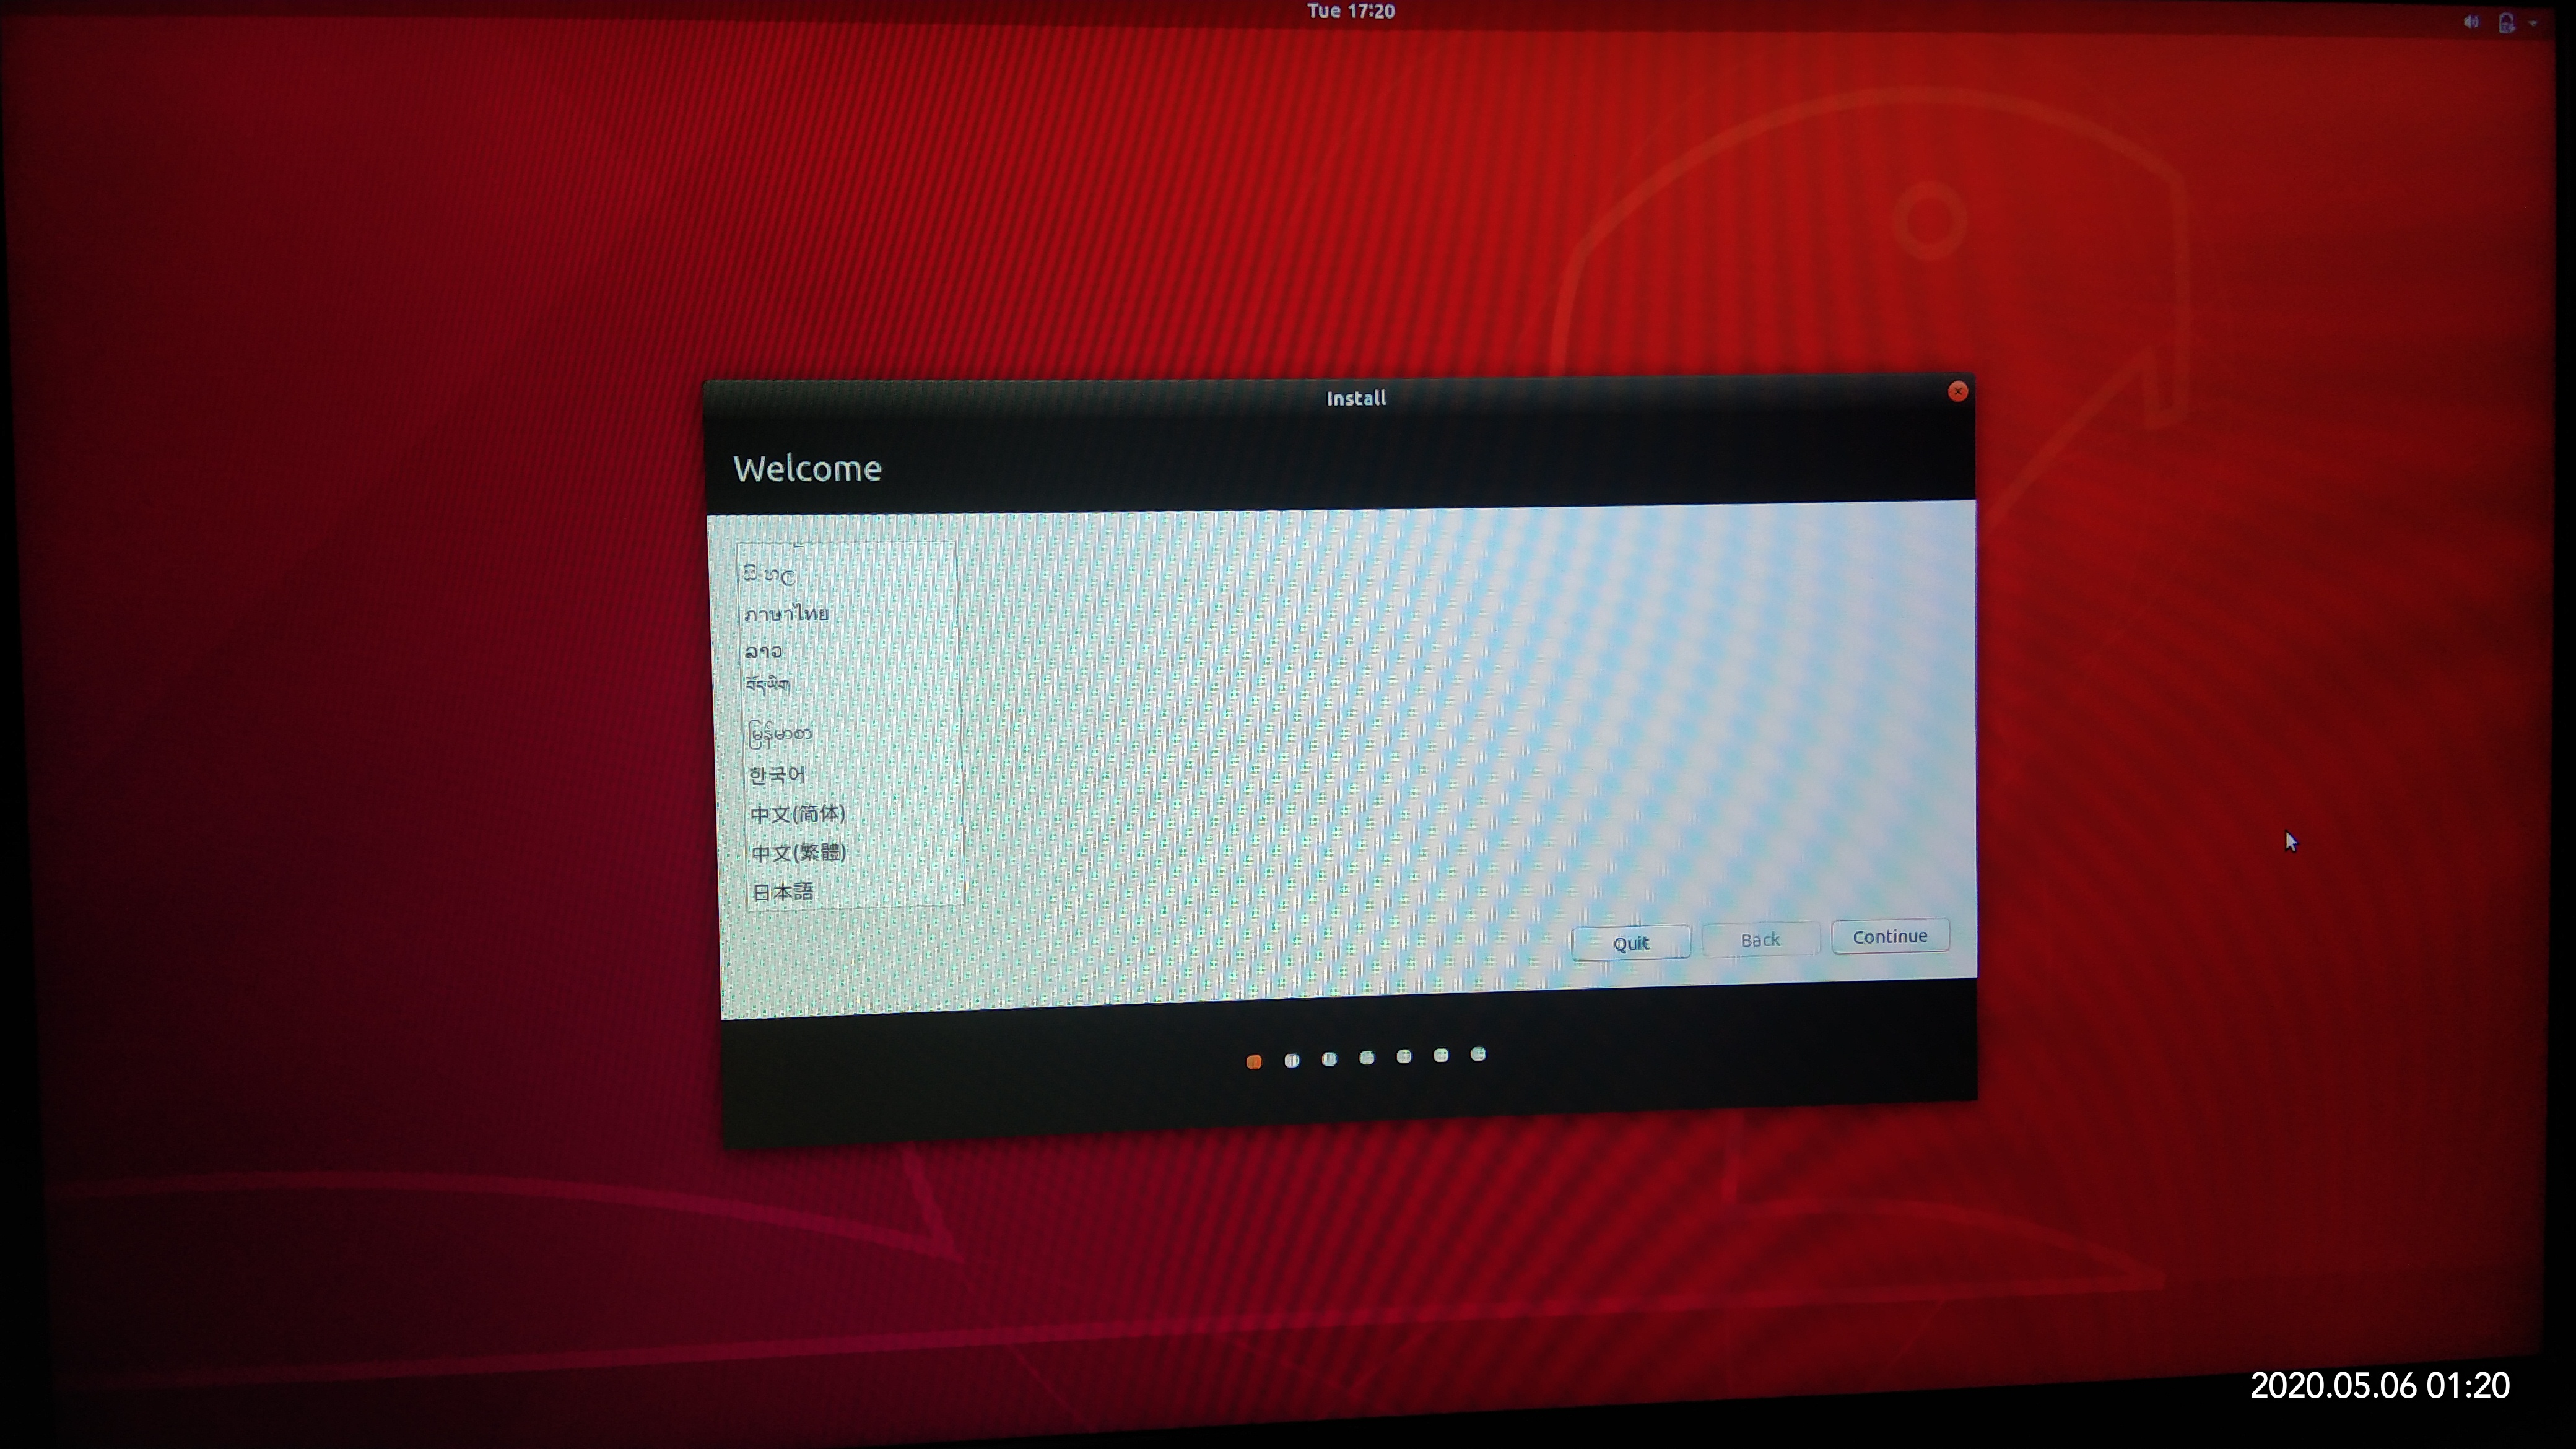Click the second installer progress dot
The image size is (2576, 1449).
point(1291,1060)
